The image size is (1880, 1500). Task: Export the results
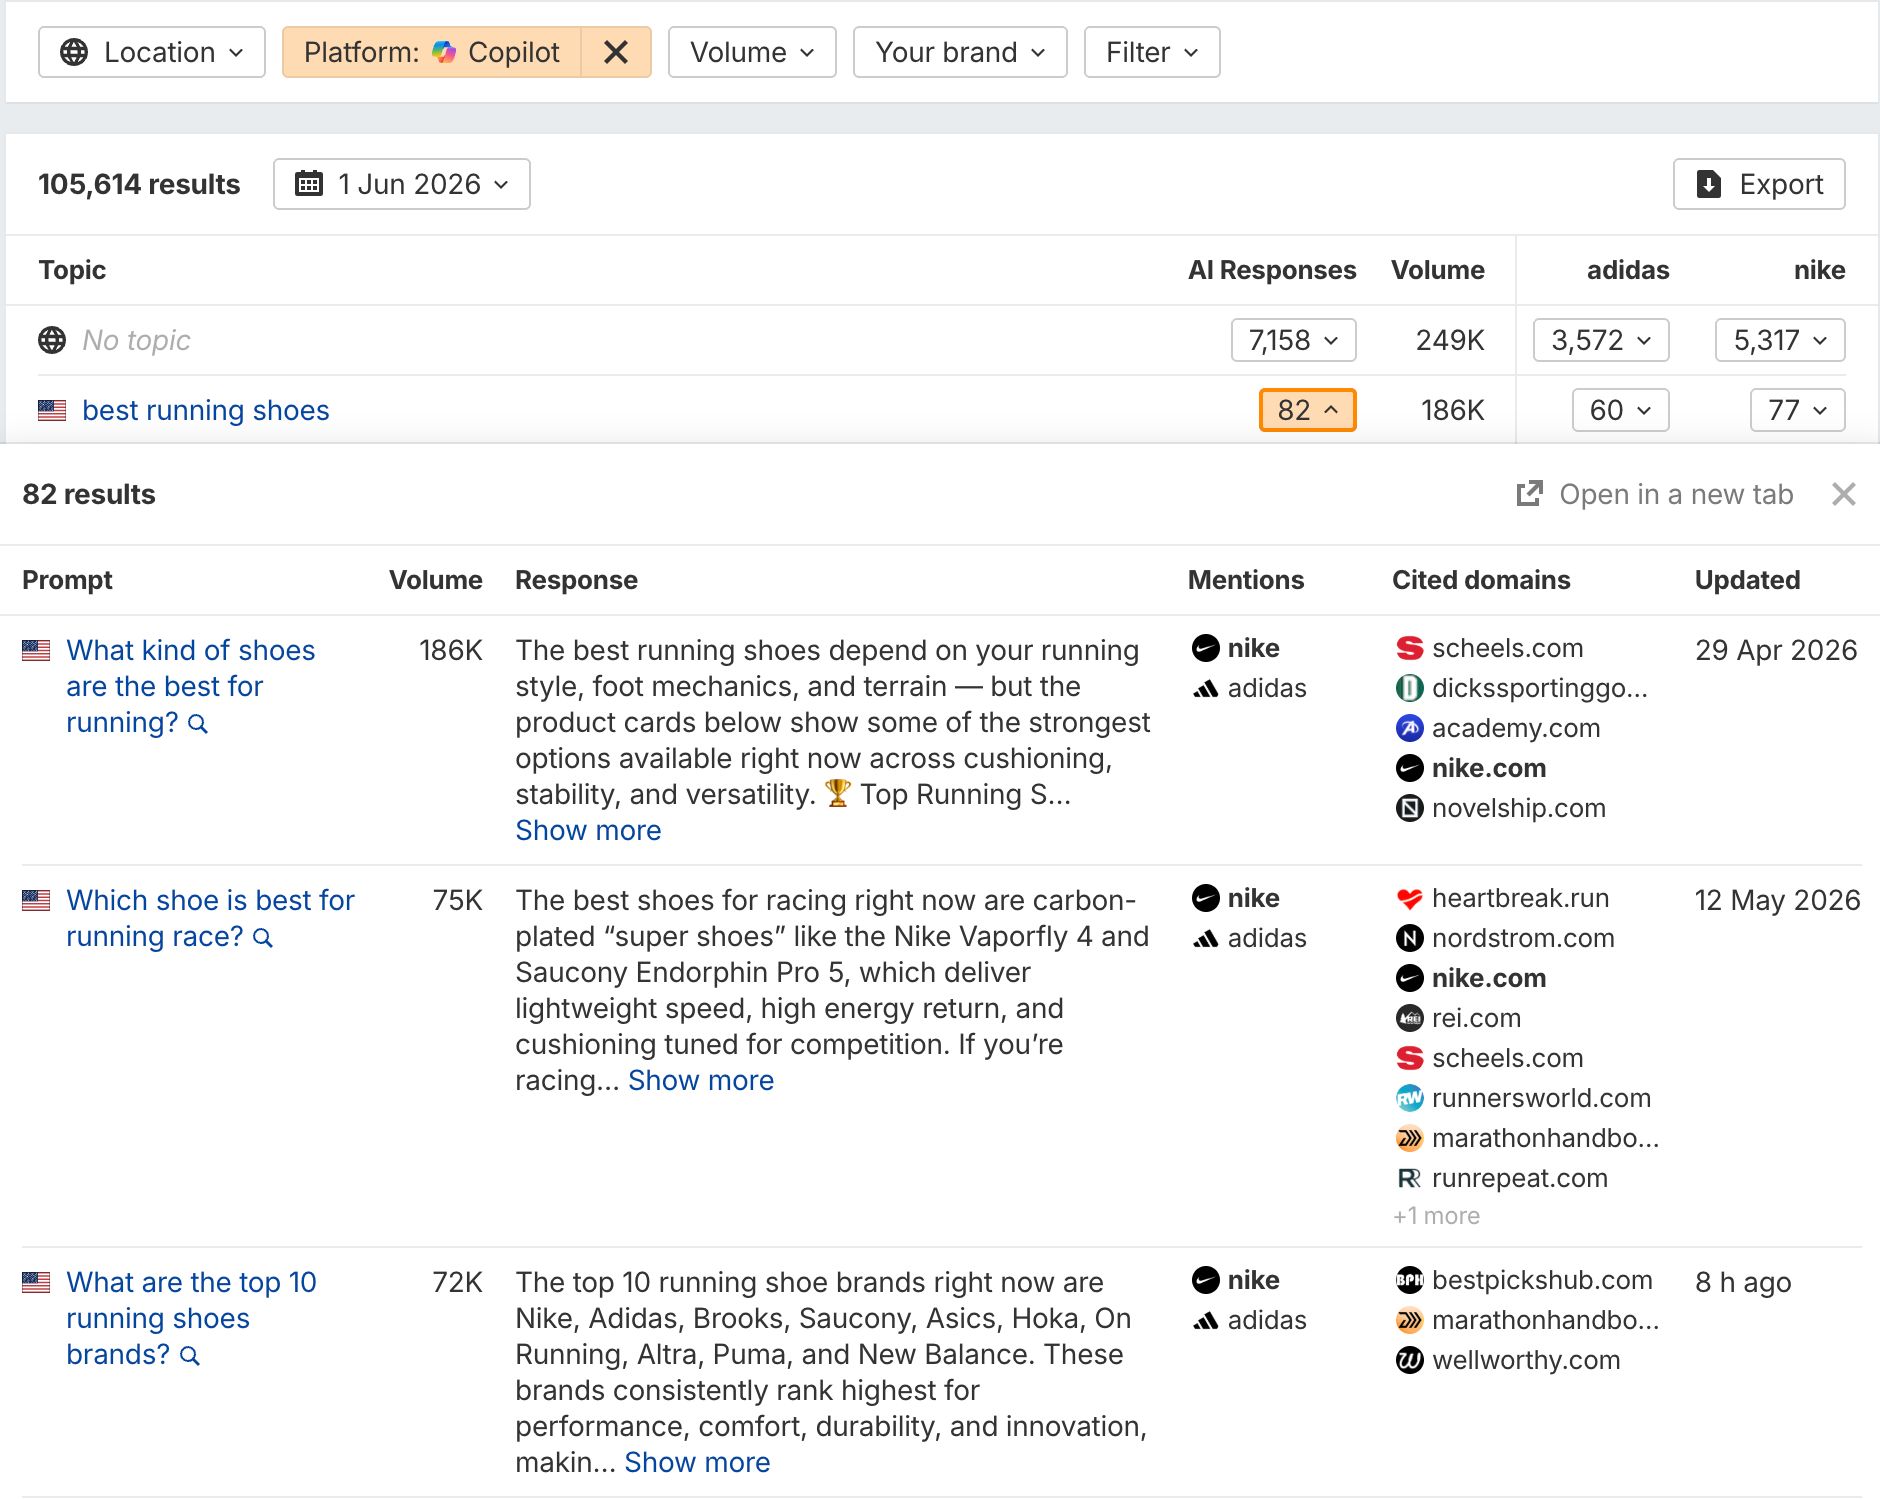(1759, 184)
